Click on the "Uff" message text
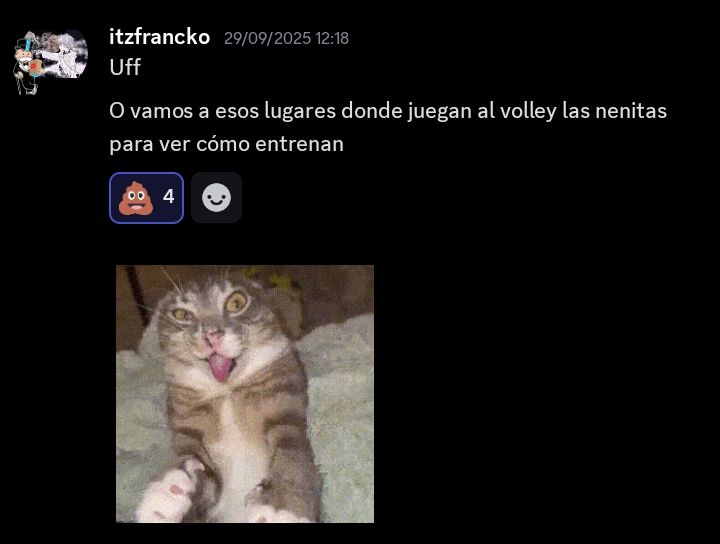The height and width of the screenshot is (544, 720). [125, 67]
